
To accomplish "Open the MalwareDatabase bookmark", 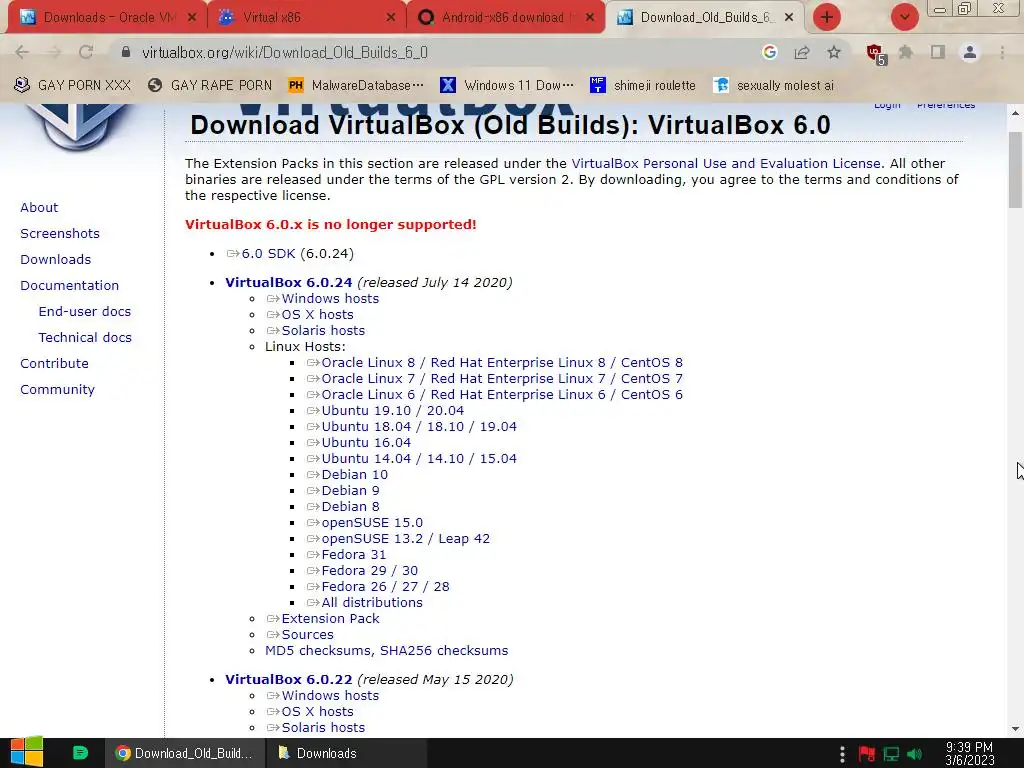I will pos(356,85).
